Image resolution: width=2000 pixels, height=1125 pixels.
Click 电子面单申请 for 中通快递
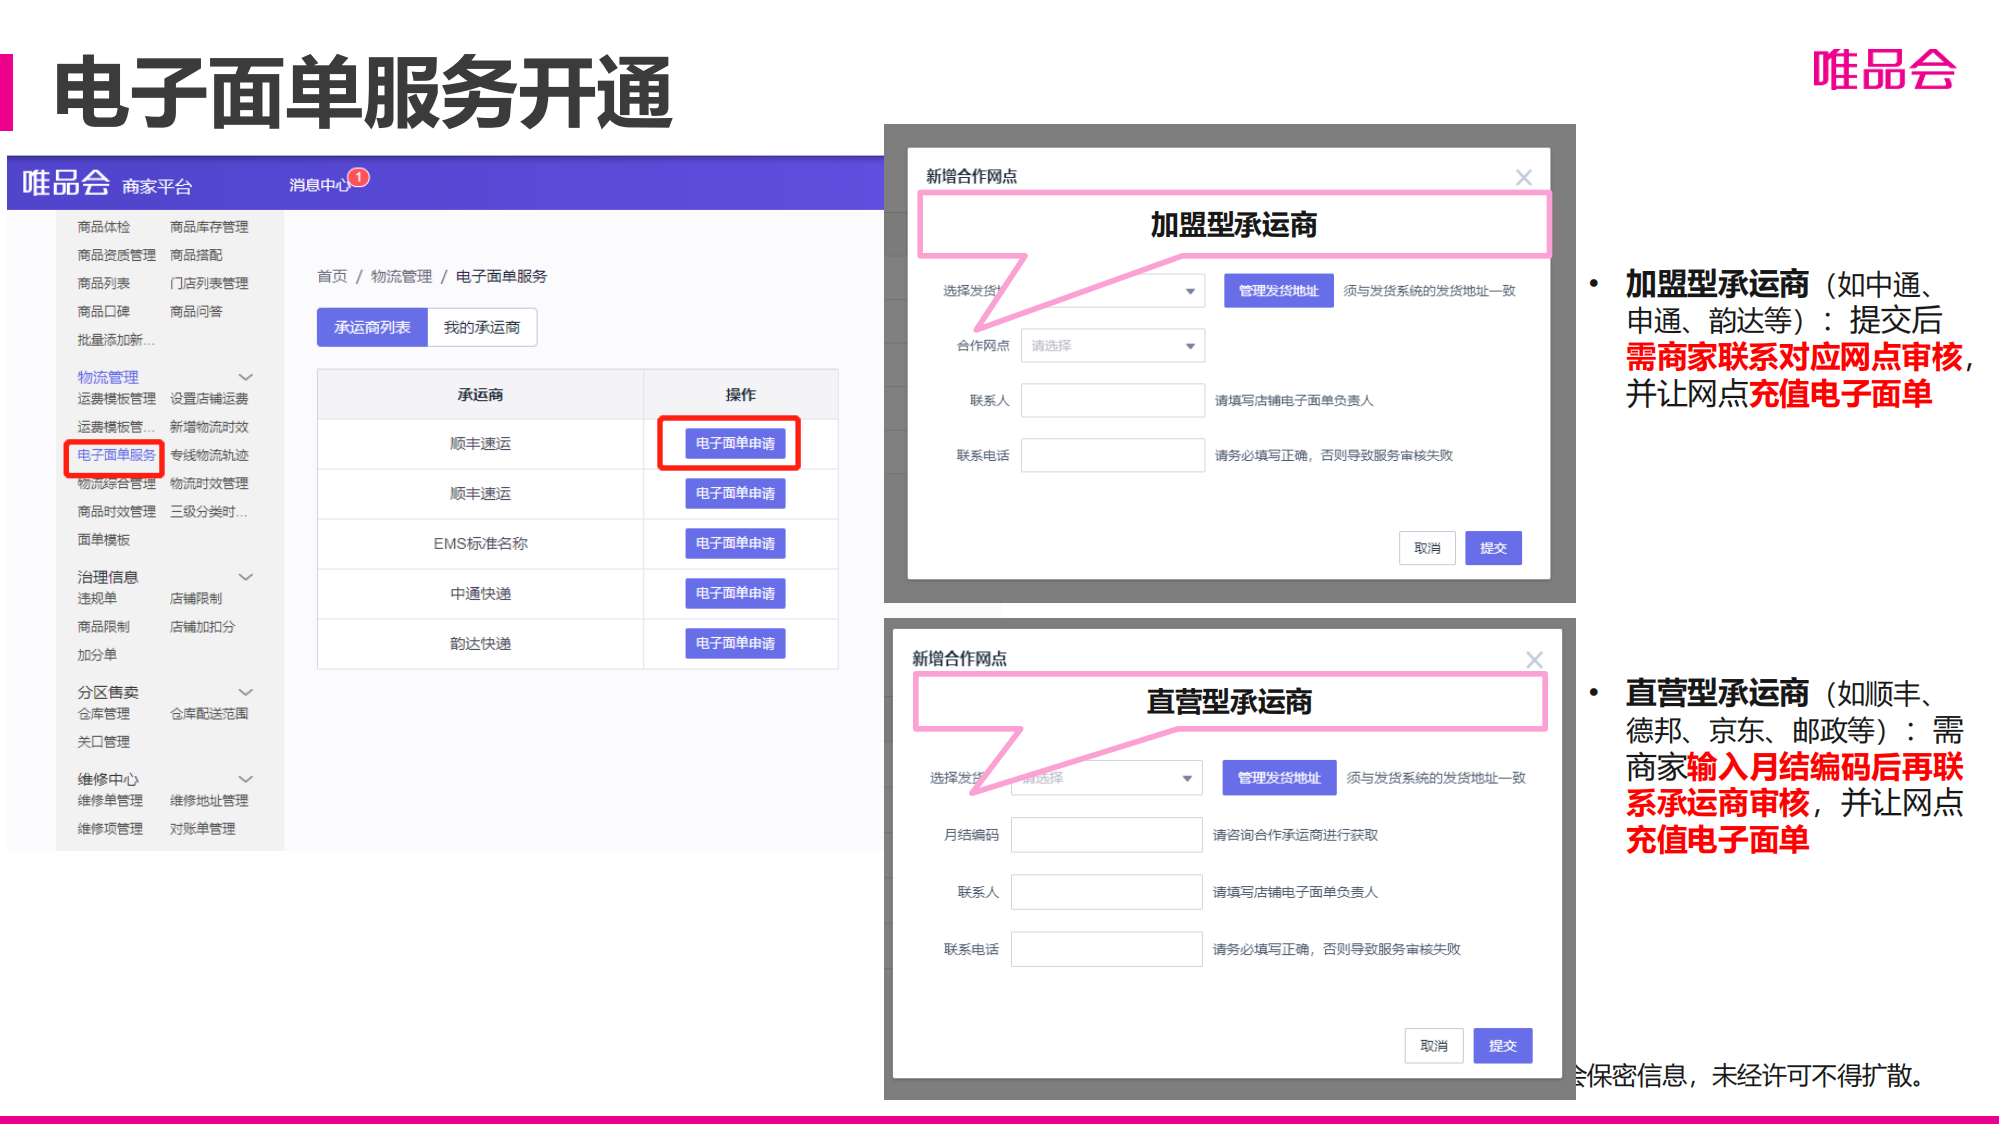[735, 593]
